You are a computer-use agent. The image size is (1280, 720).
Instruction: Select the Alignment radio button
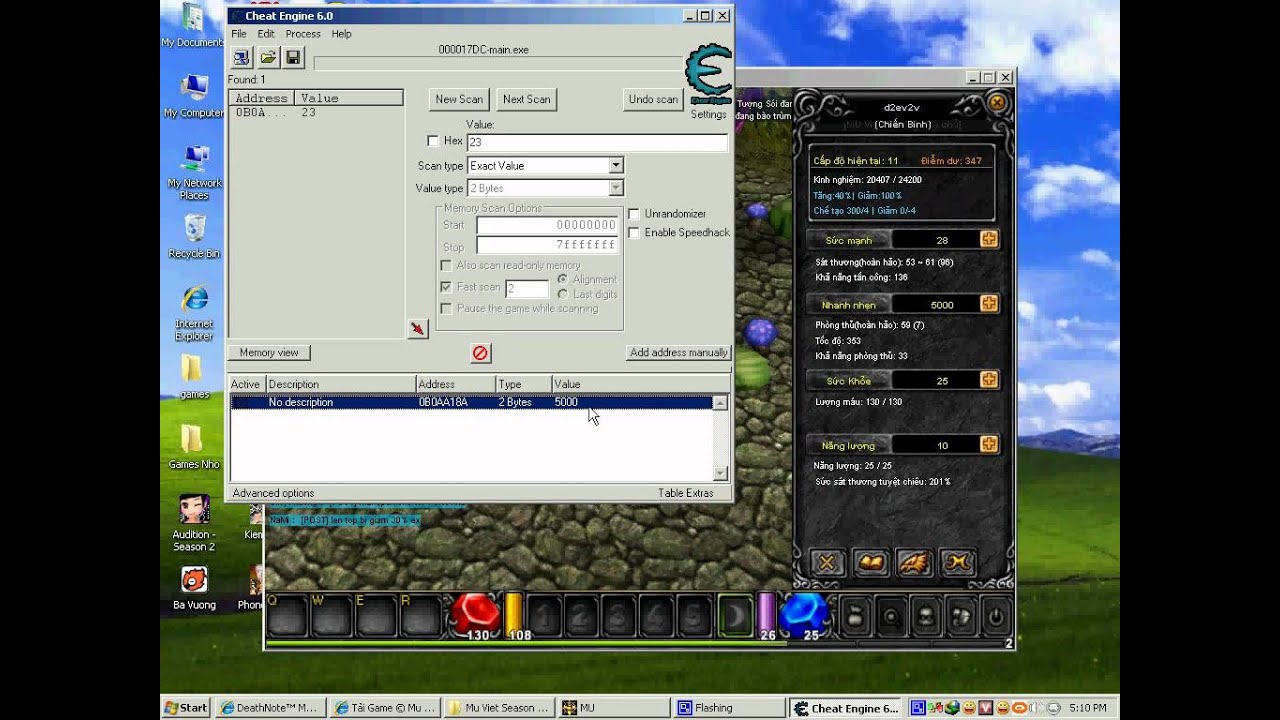pyautogui.click(x=563, y=279)
